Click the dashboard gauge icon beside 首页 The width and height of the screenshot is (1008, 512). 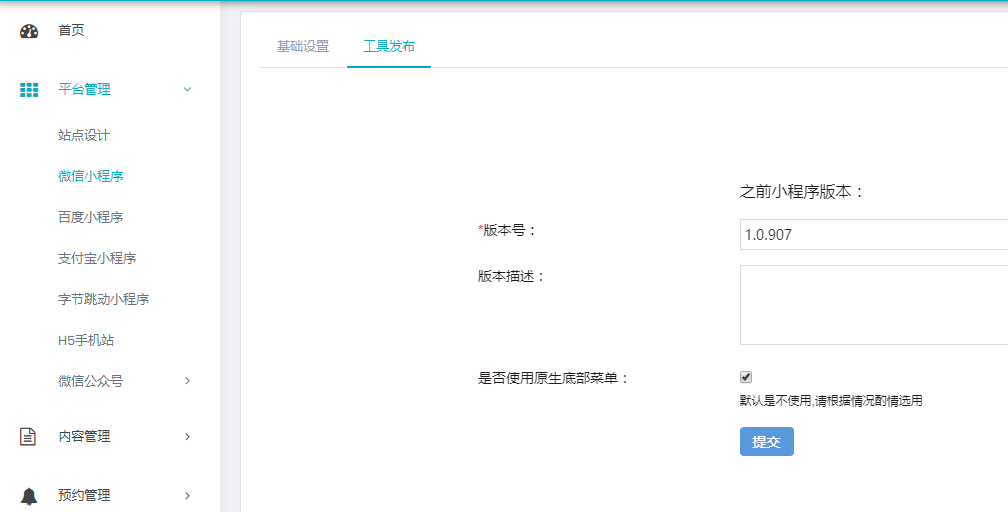pos(29,31)
